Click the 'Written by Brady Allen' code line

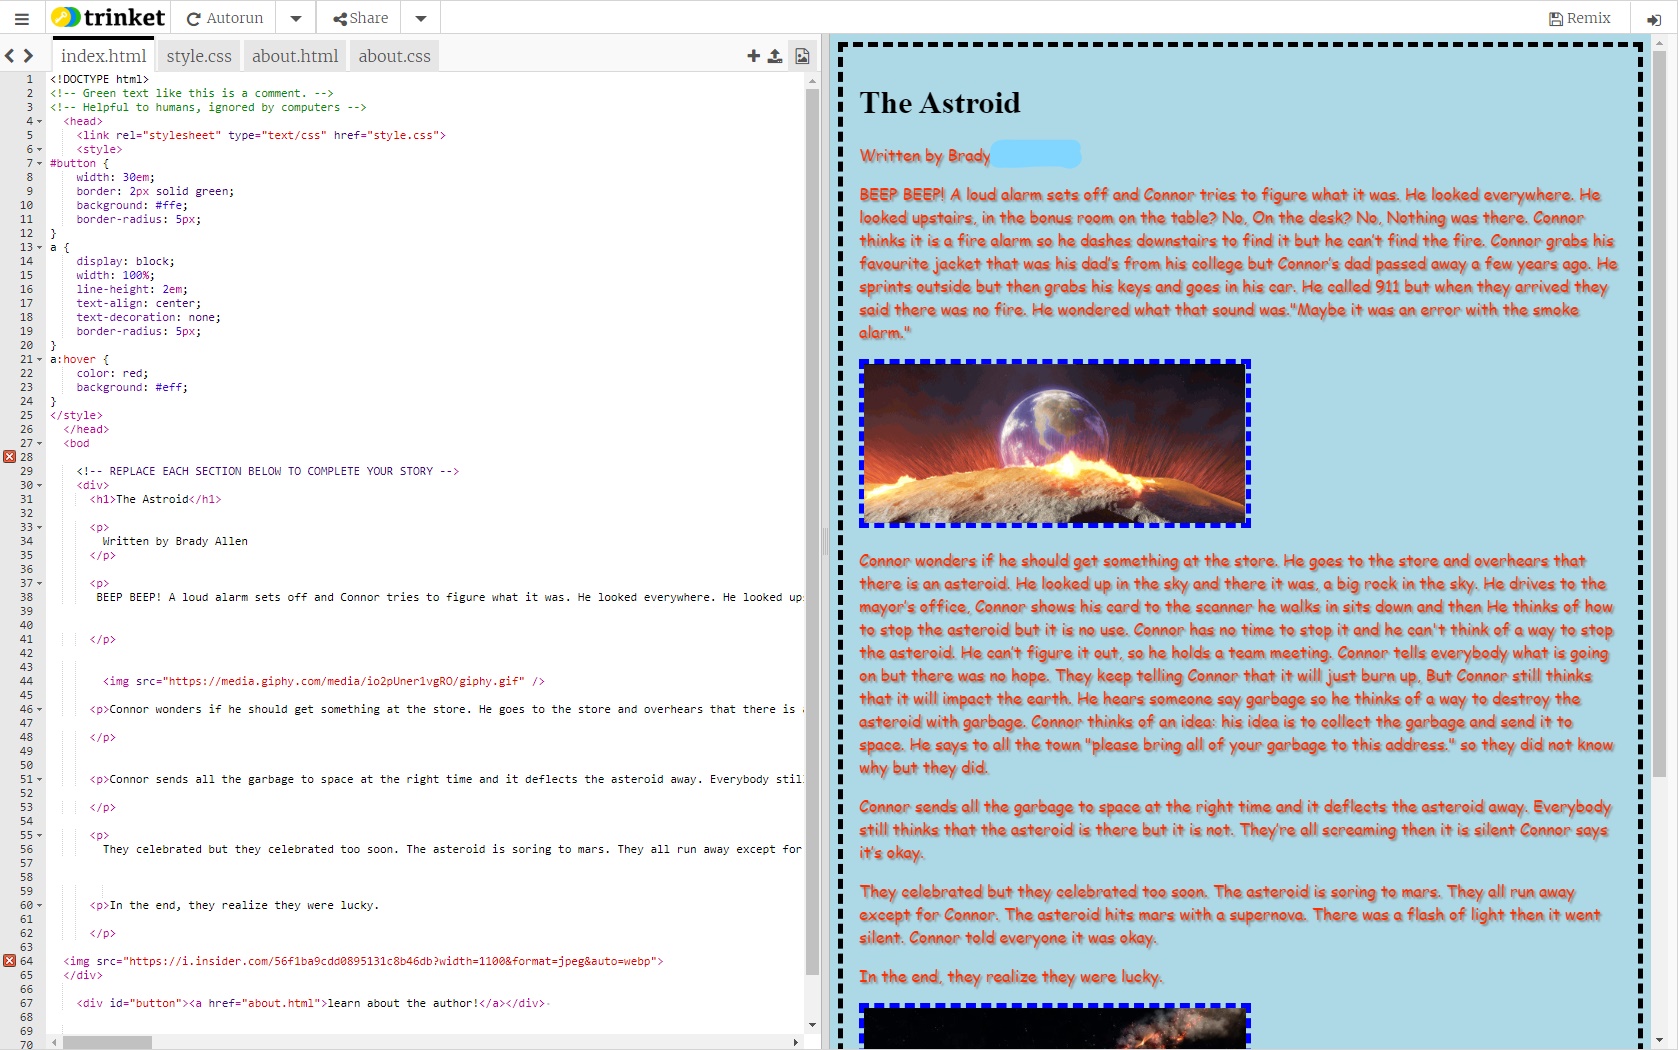point(175,542)
